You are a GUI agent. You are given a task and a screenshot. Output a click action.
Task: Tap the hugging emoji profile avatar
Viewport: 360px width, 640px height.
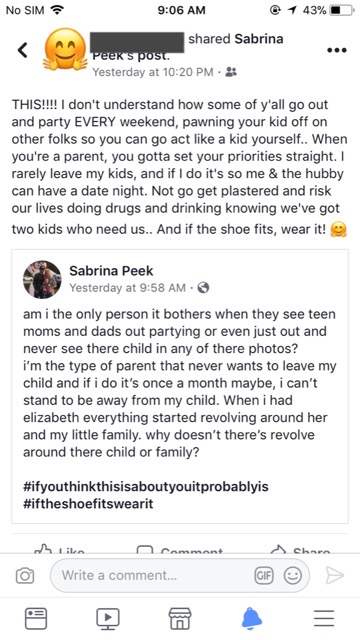pos(65,50)
